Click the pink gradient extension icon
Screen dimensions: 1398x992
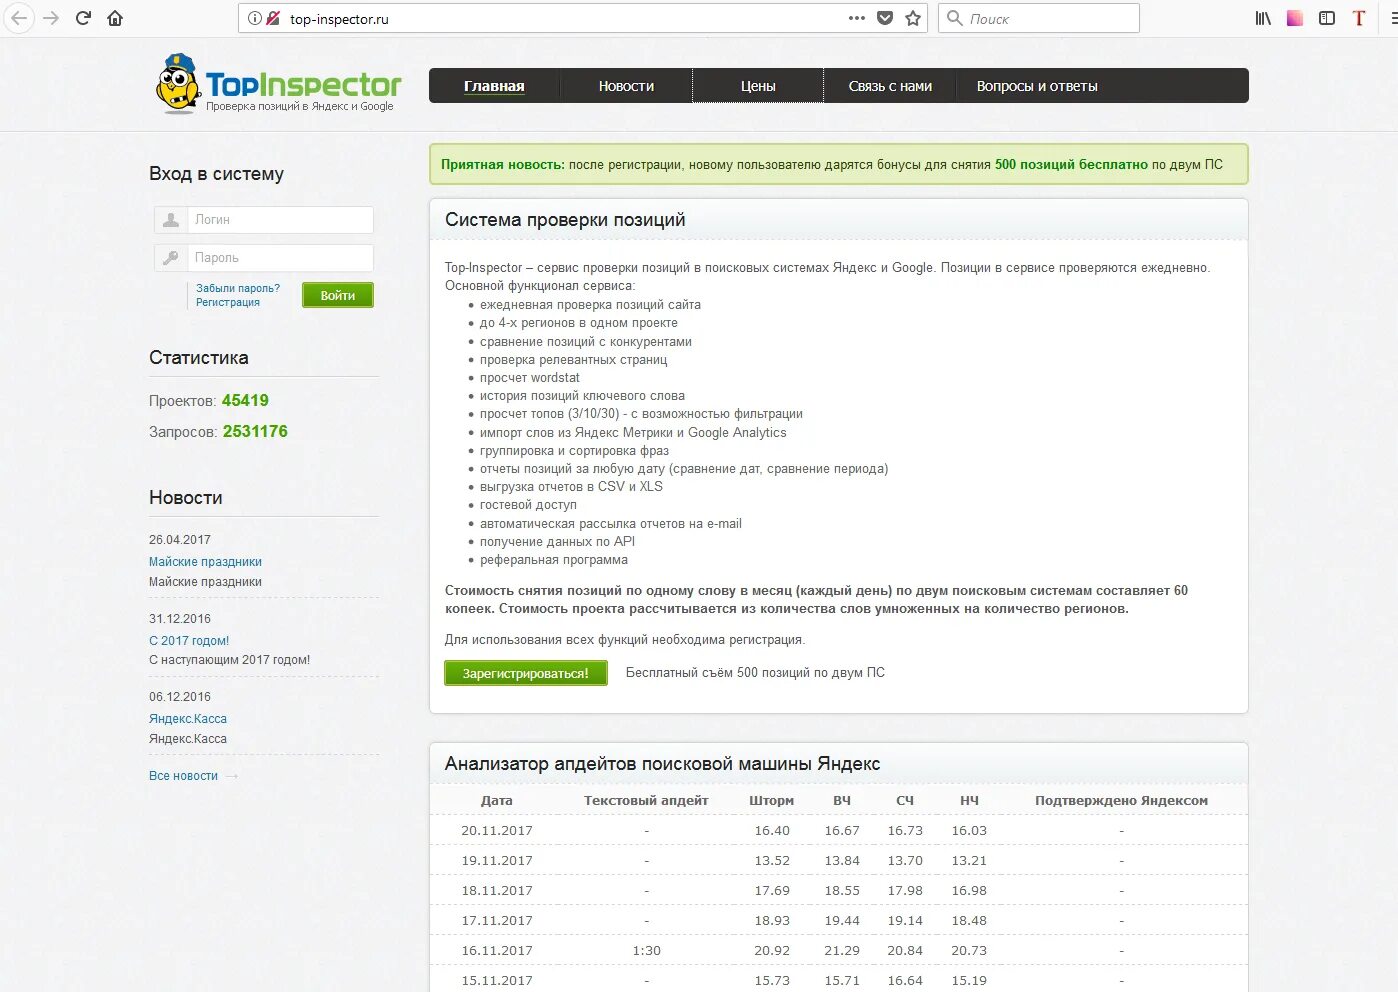tap(1295, 18)
